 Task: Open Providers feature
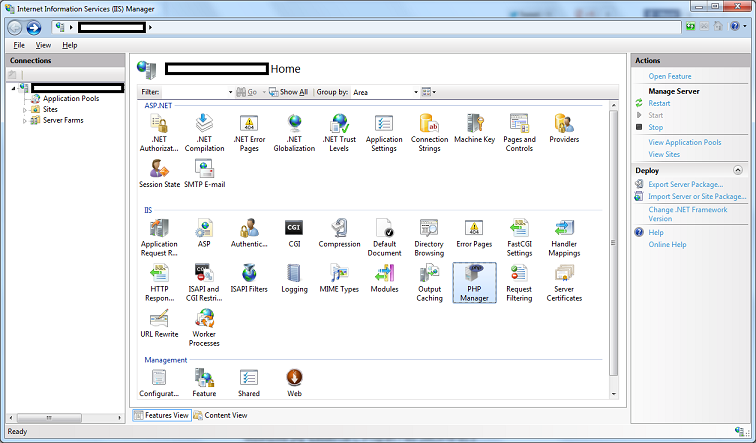(x=564, y=129)
